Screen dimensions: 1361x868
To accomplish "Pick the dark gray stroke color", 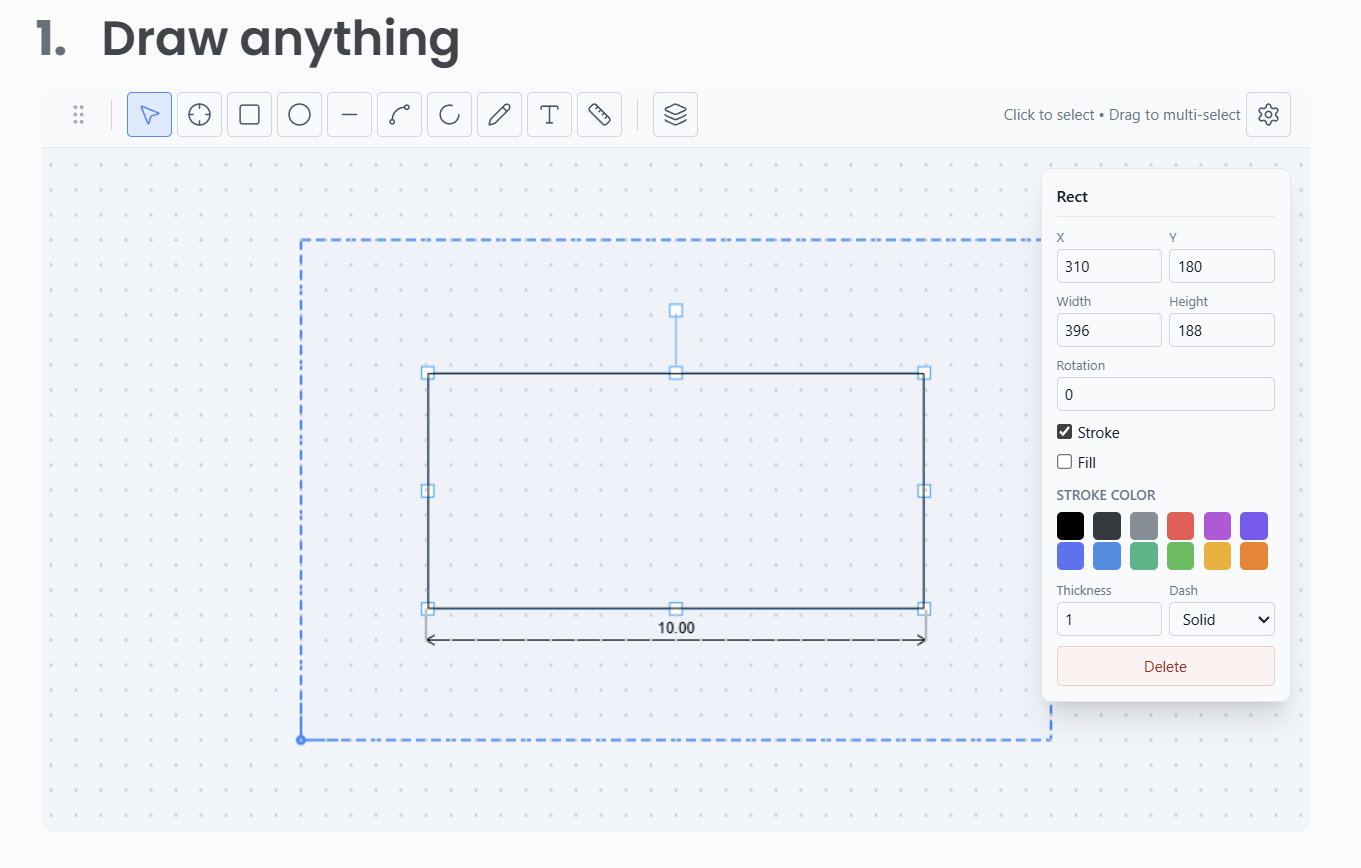I will point(1107,526).
